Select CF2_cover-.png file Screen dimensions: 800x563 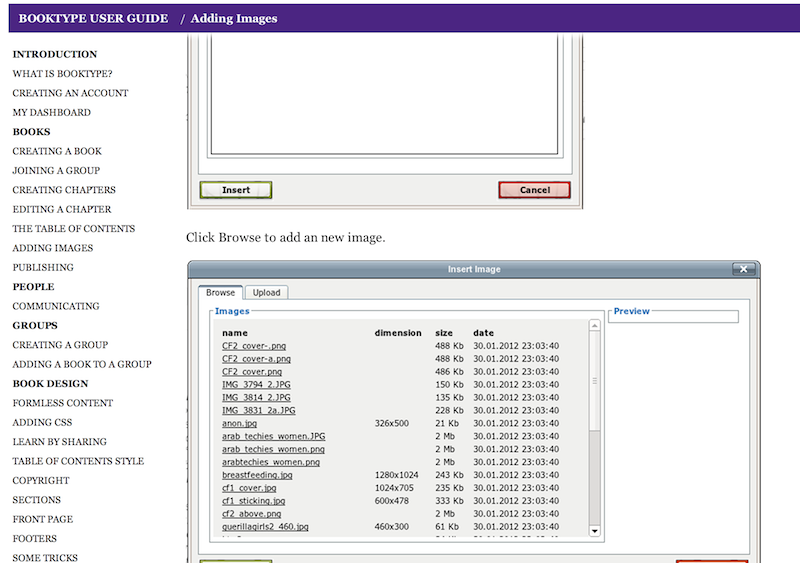(254, 346)
